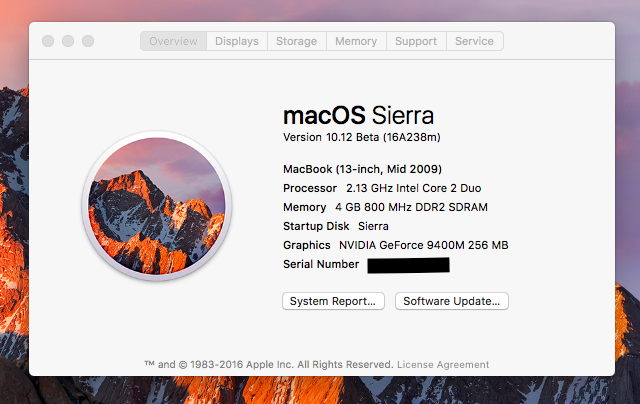Image resolution: width=640 pixels, height=404 pixels.
Task: Check for Software Update
Action: tap(451, 301)
